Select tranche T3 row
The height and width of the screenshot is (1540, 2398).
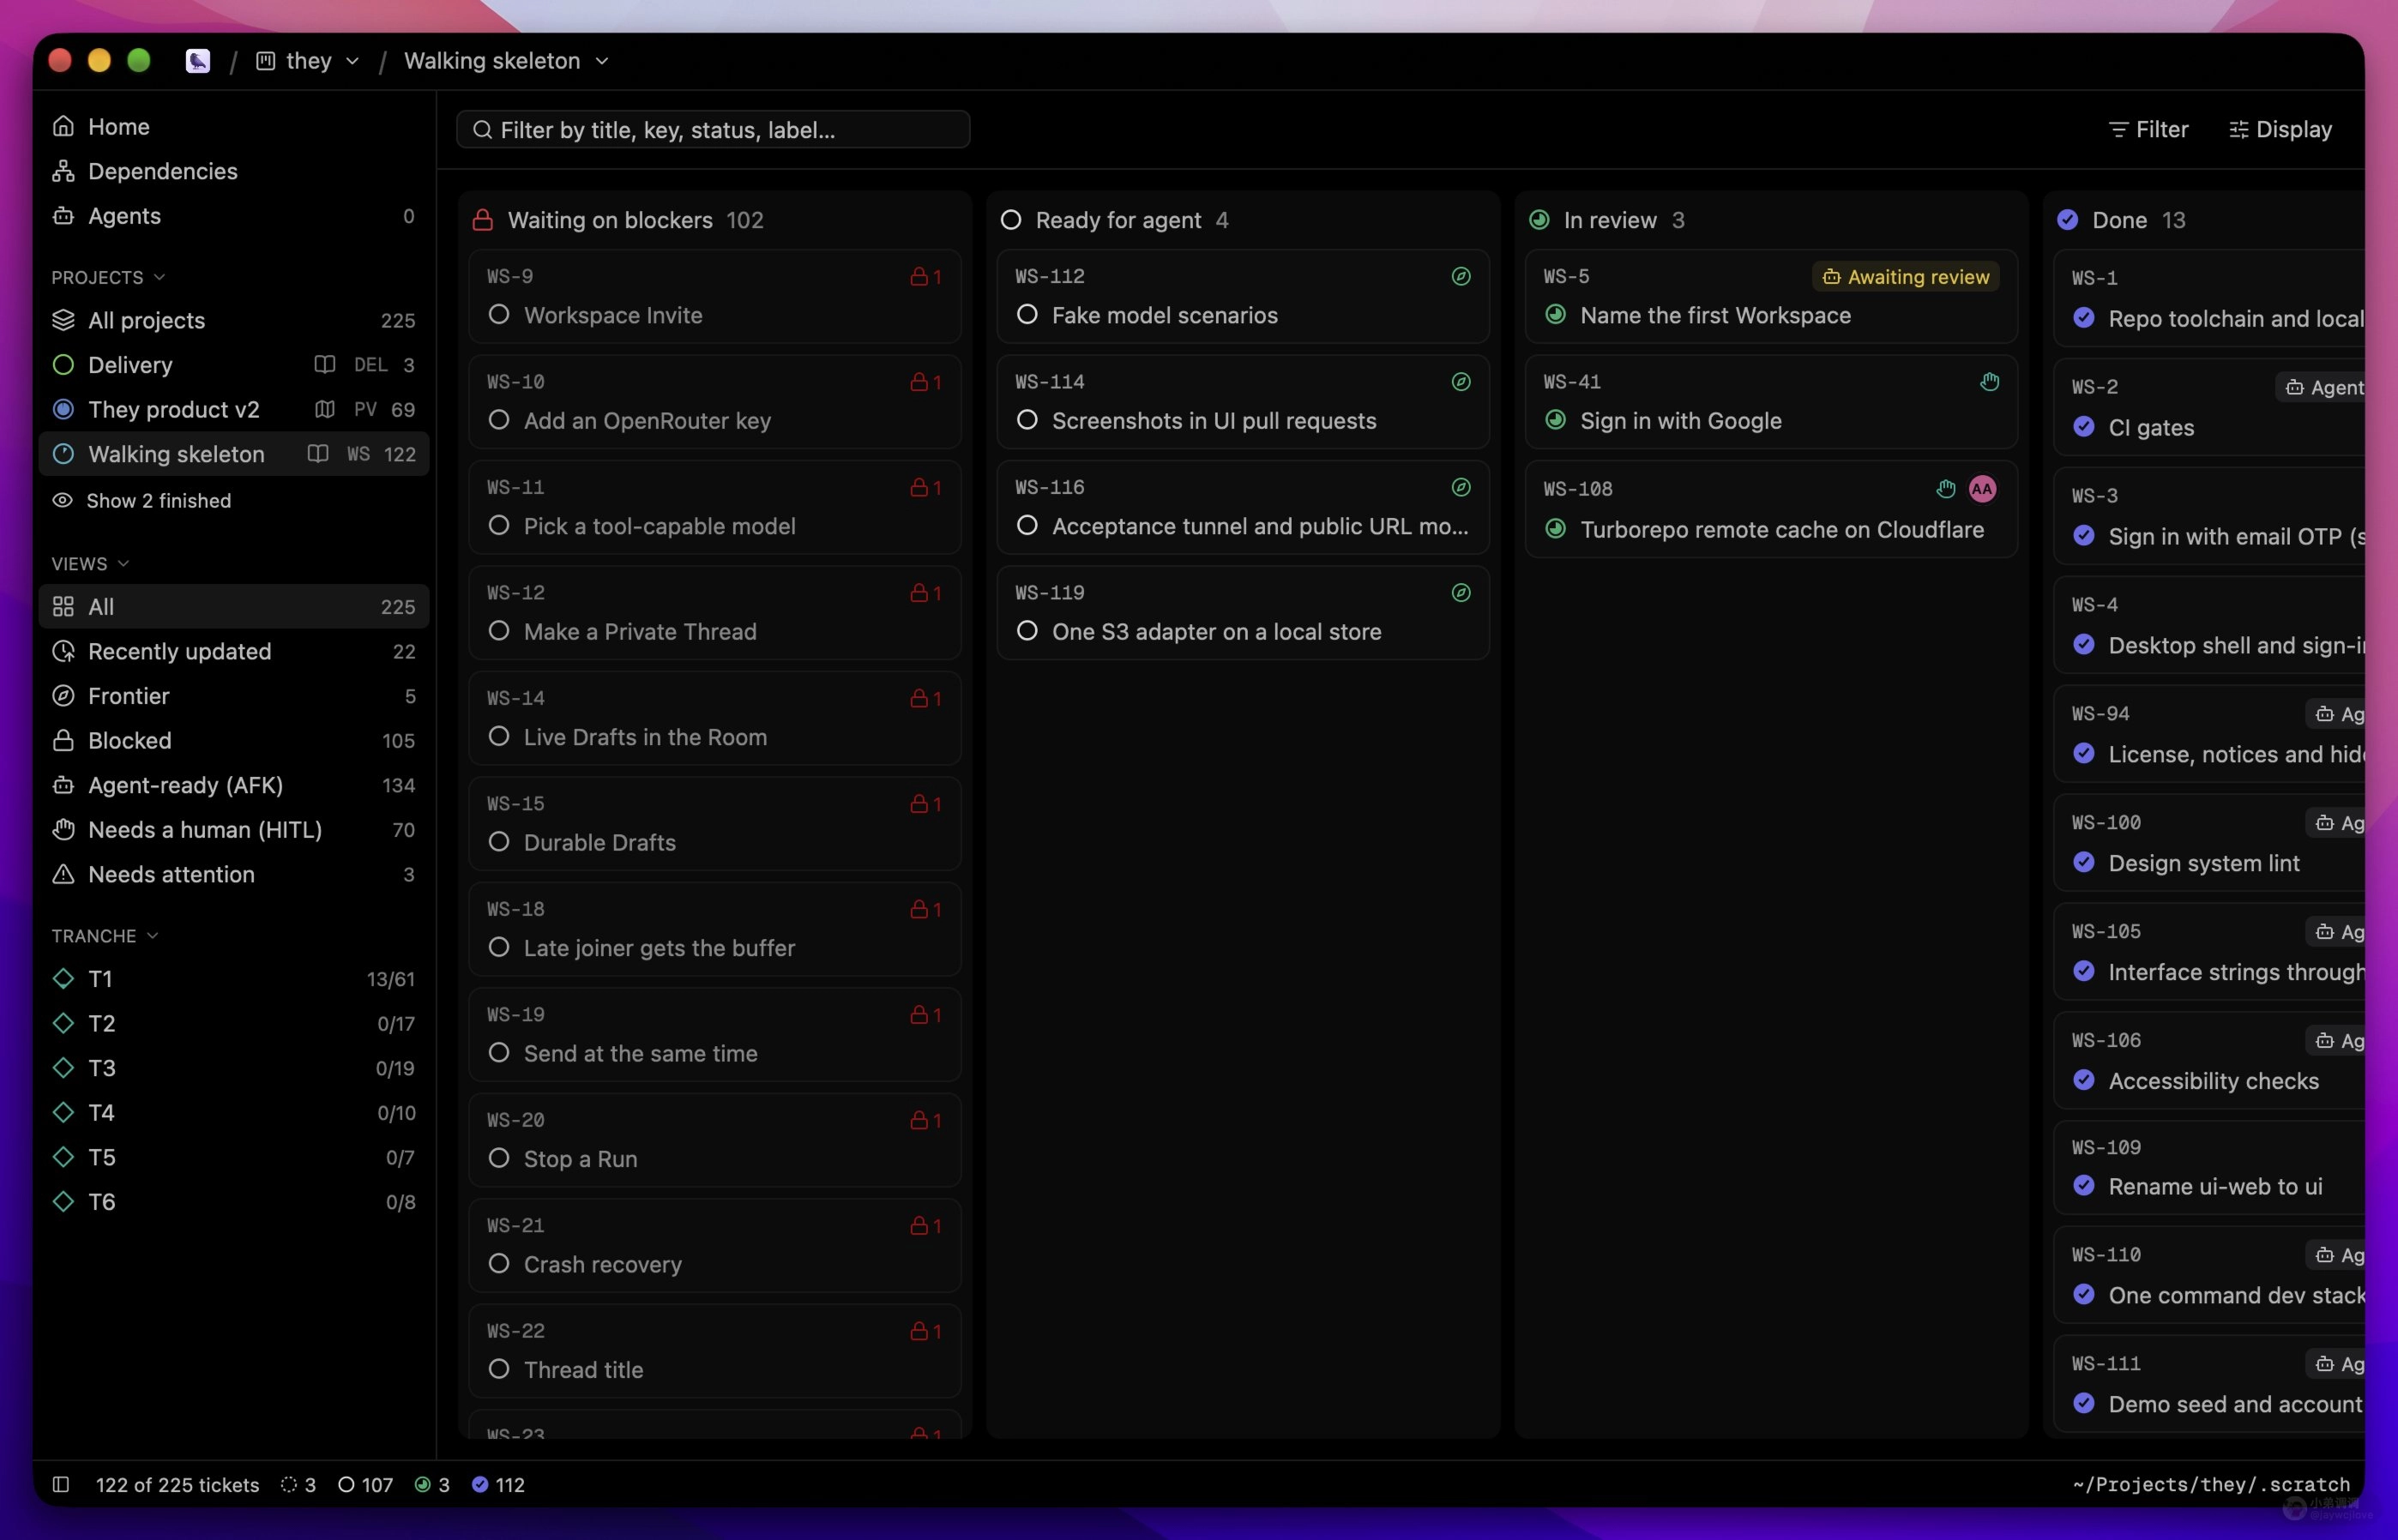(234, 1068)
